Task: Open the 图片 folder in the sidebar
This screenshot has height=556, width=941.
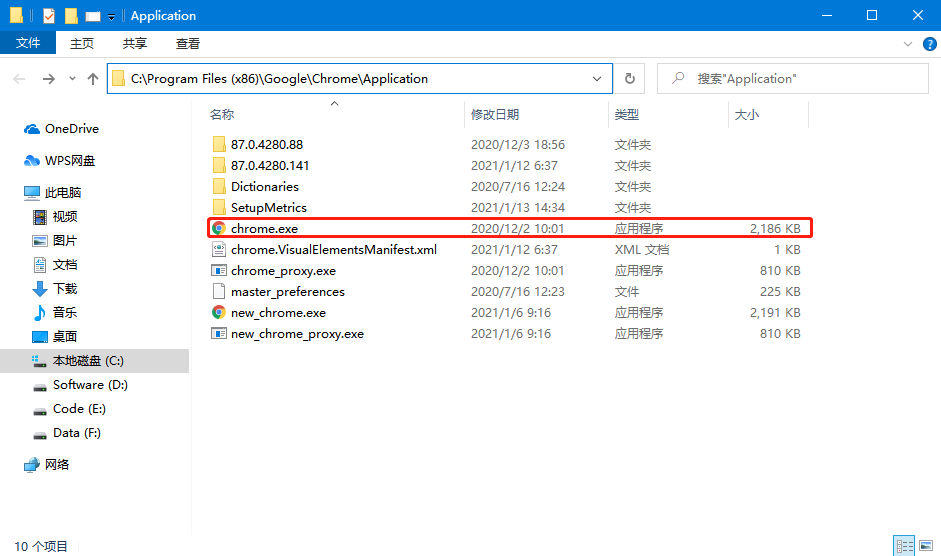Action: [x=55, y=240]
